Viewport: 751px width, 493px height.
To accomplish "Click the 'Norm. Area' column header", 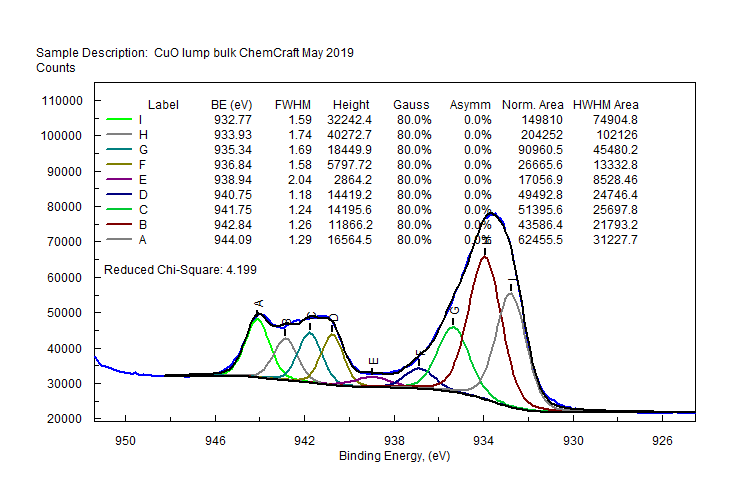I will 532,105.
